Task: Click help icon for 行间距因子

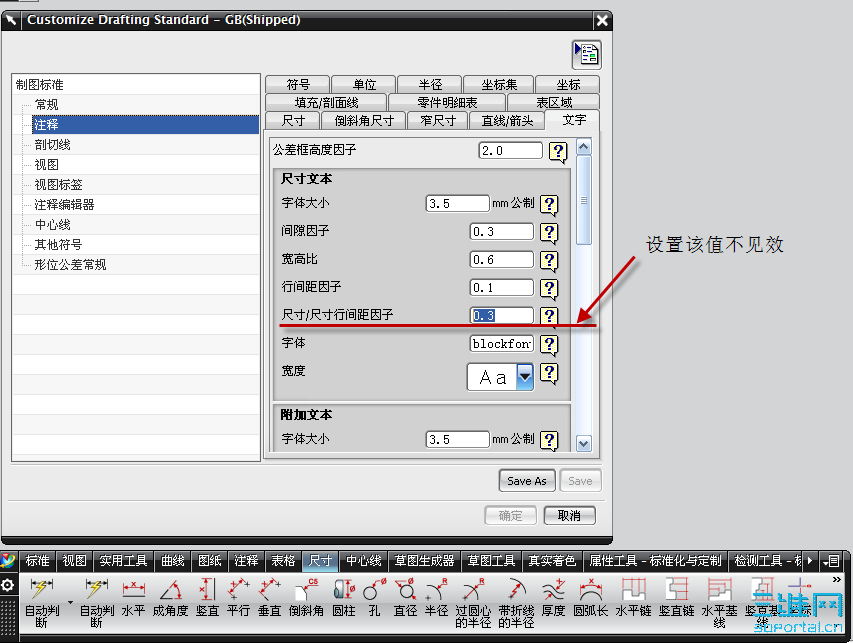Action: click(549, 288)
